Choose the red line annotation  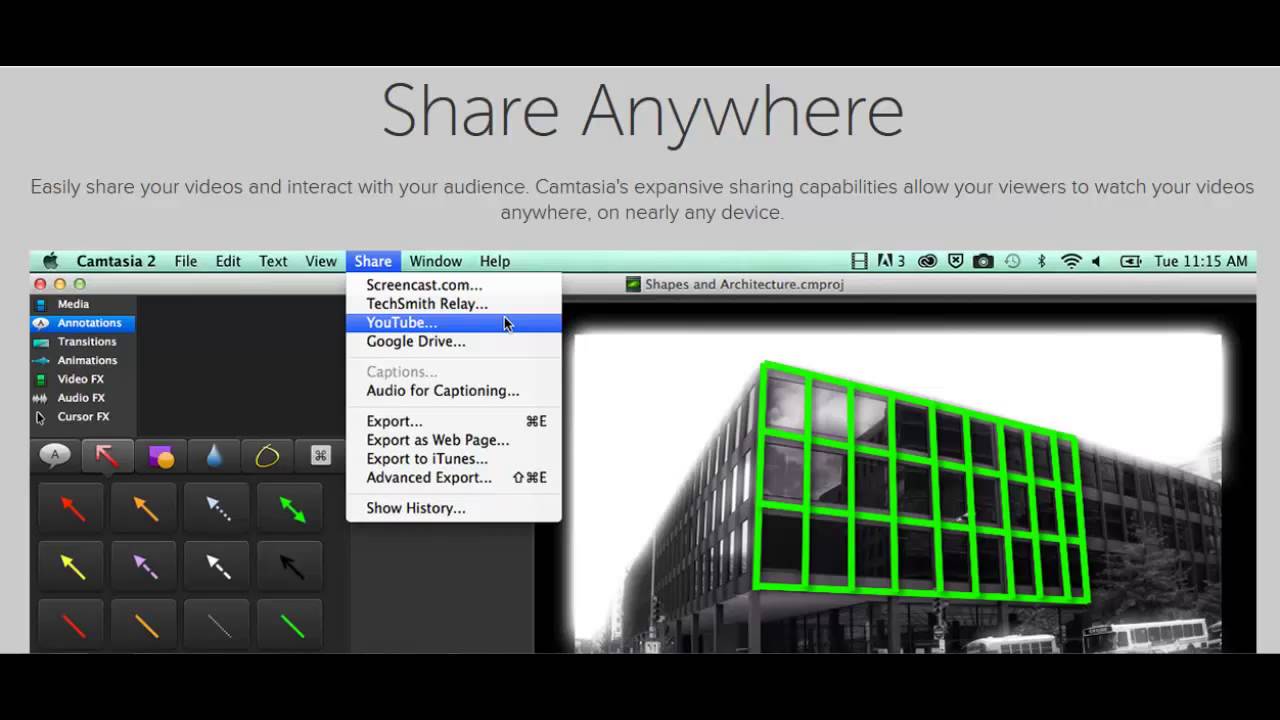coord(72,626)
